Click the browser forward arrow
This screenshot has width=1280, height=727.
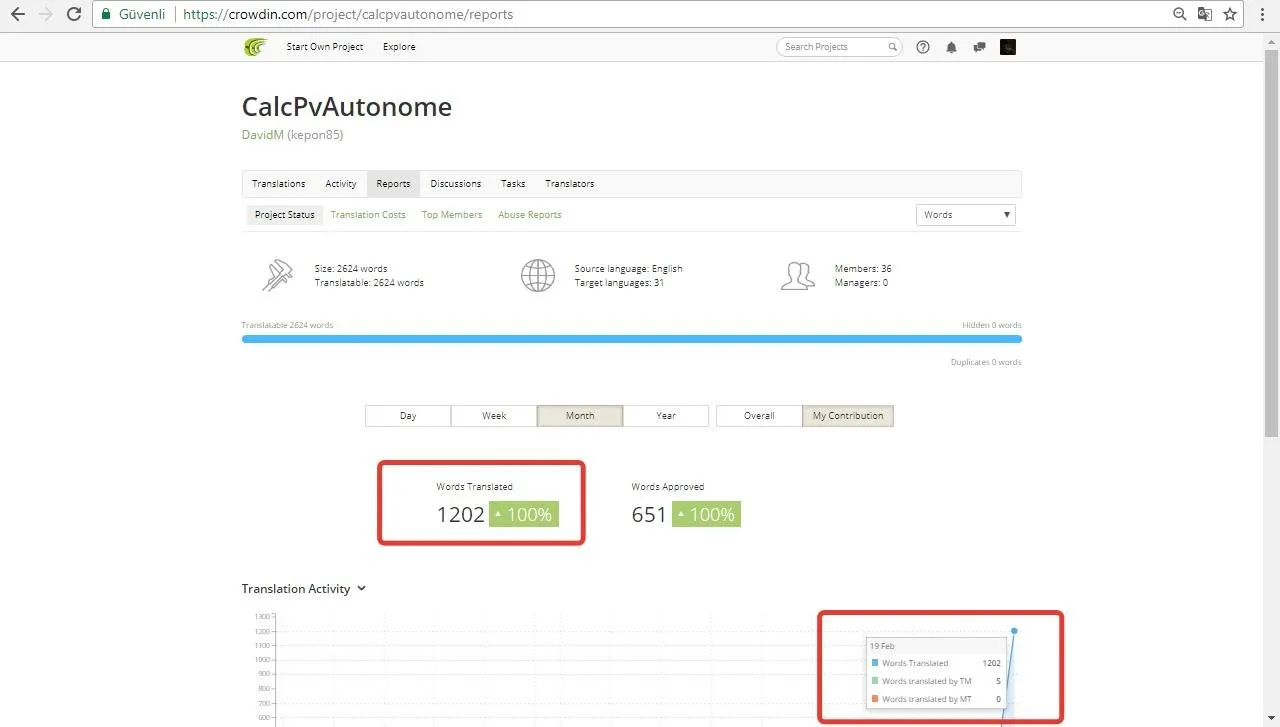pos(46,15)
